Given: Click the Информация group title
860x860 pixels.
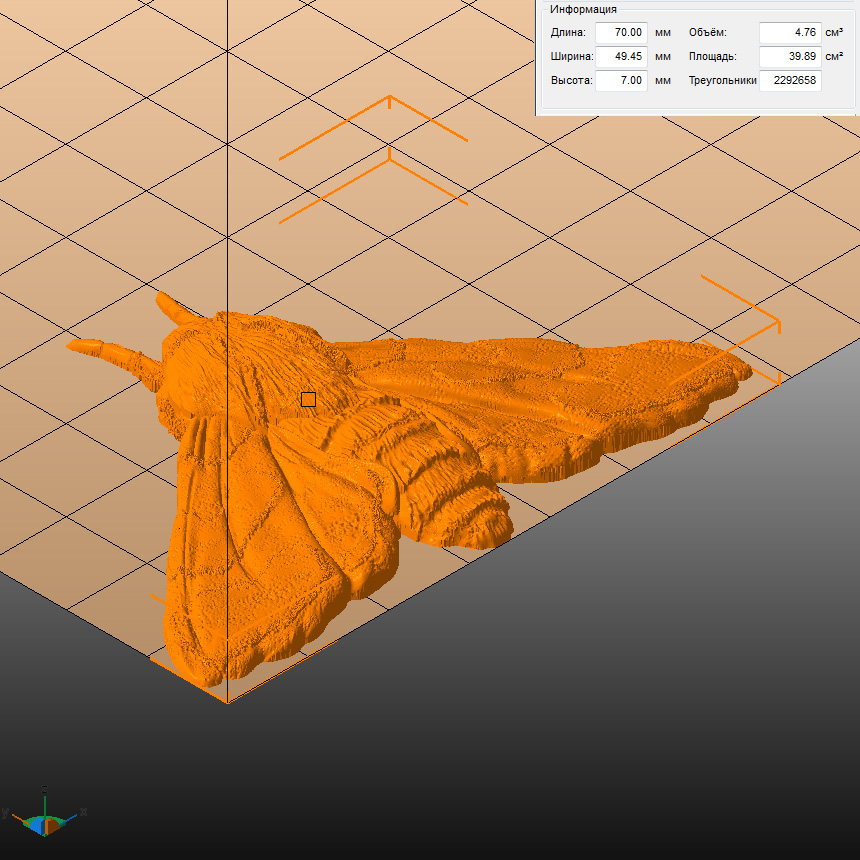Looking at the screenshot, I should 583,9.
